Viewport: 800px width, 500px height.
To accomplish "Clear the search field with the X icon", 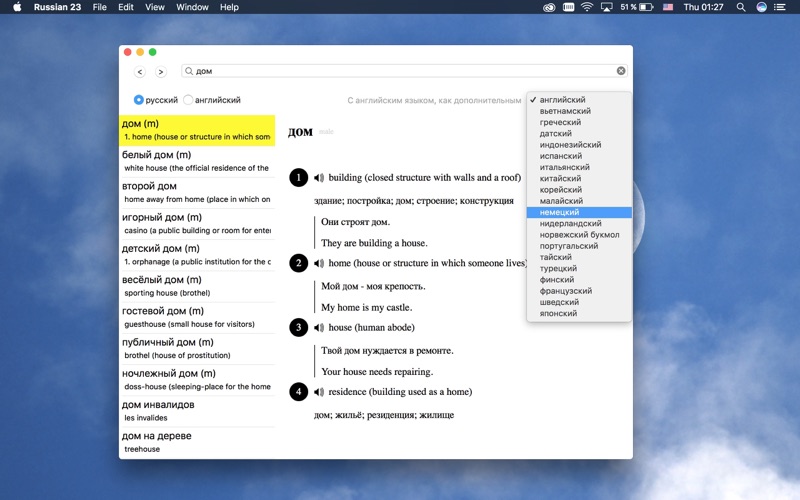I will click(x=621, y=71).
